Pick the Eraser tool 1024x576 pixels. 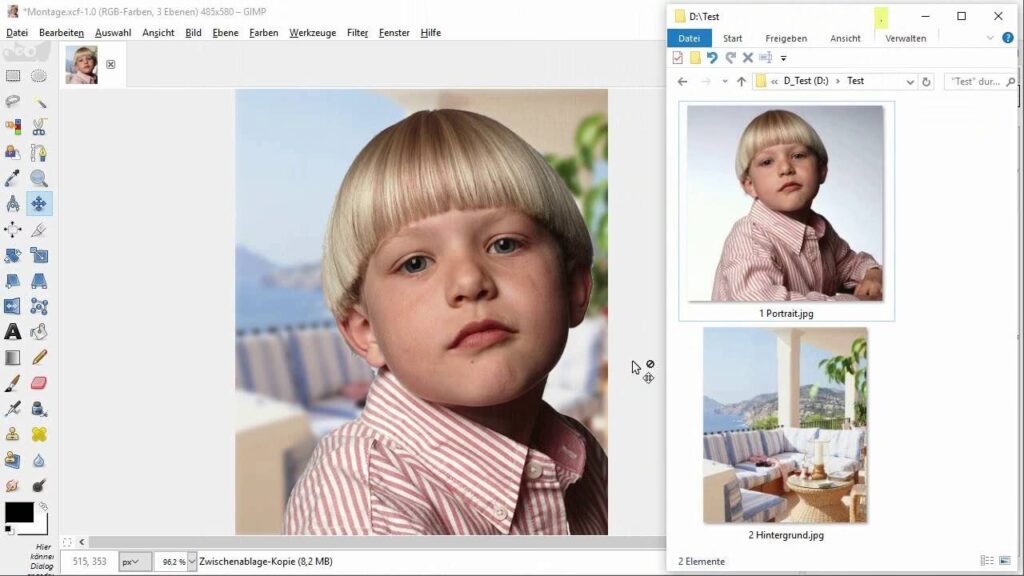coord(39,383)
